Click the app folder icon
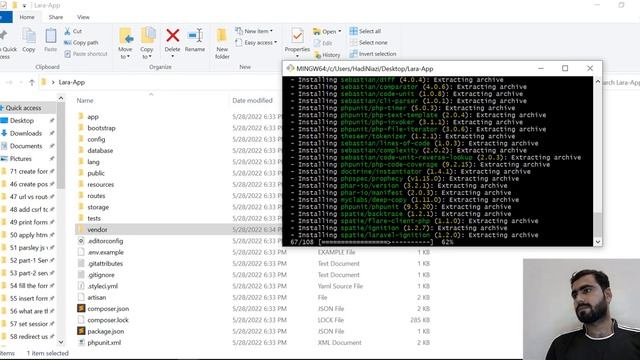Screen dimensions: 640x360 (x=81, y=116)
